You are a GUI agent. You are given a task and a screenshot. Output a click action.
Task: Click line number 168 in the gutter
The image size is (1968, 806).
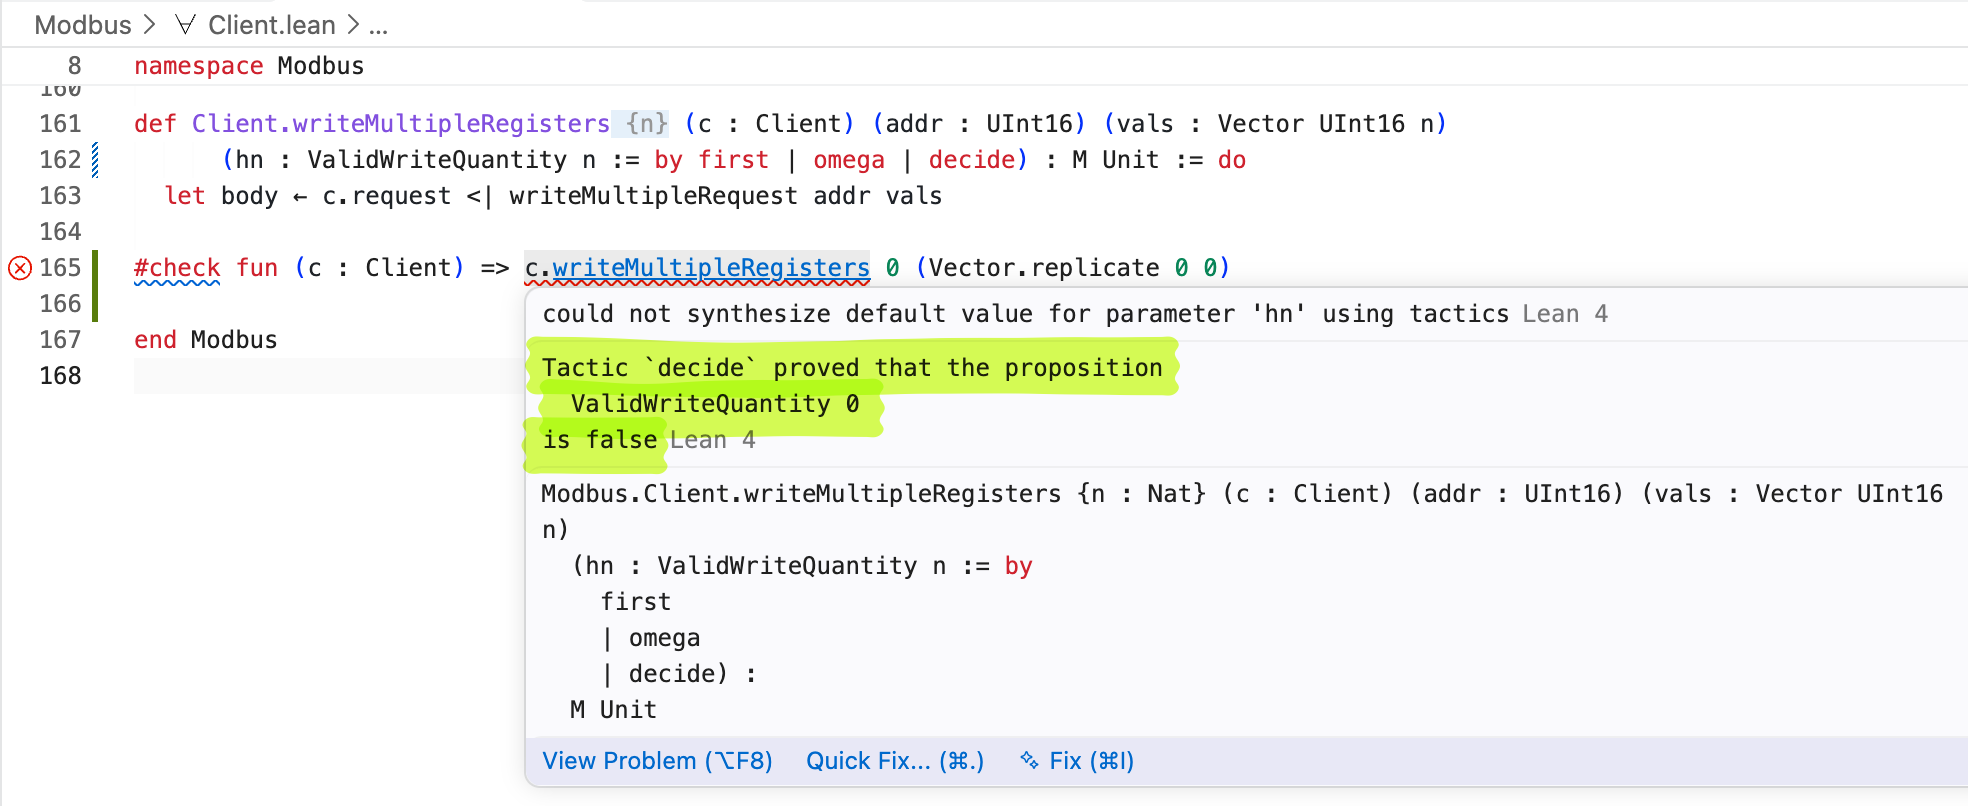[60, 376]
